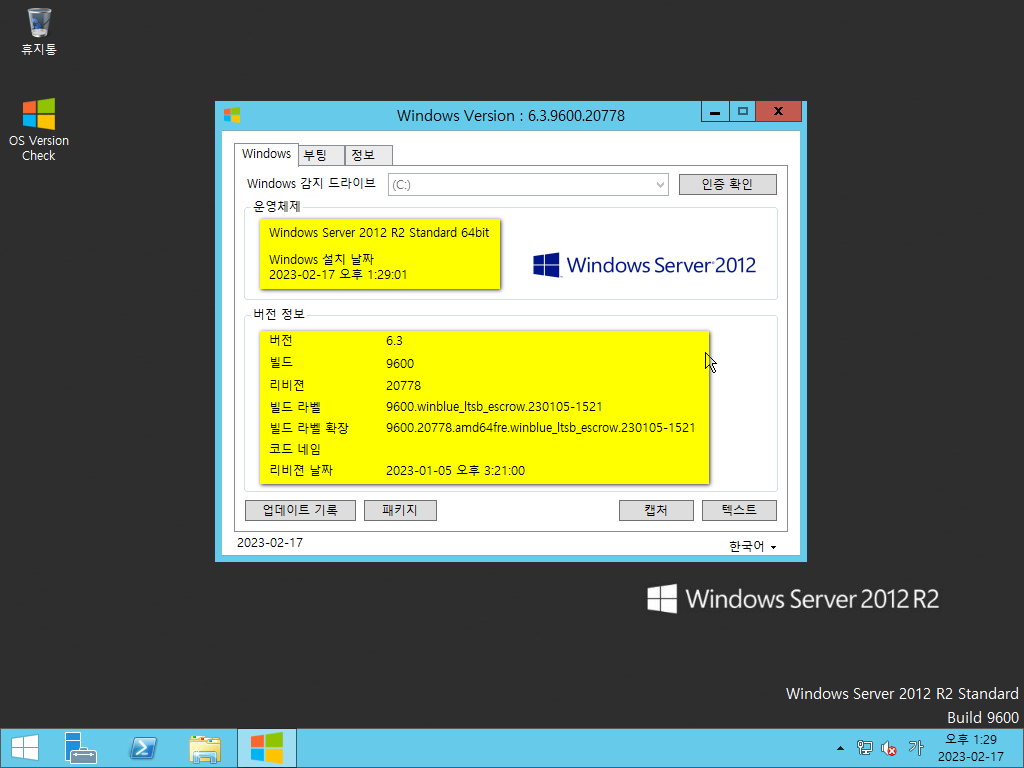This screenshot has width=1024, height=768.
Task: Open File Explorer from taskbar
Action: pyautogui.click(x=205, y=748)
